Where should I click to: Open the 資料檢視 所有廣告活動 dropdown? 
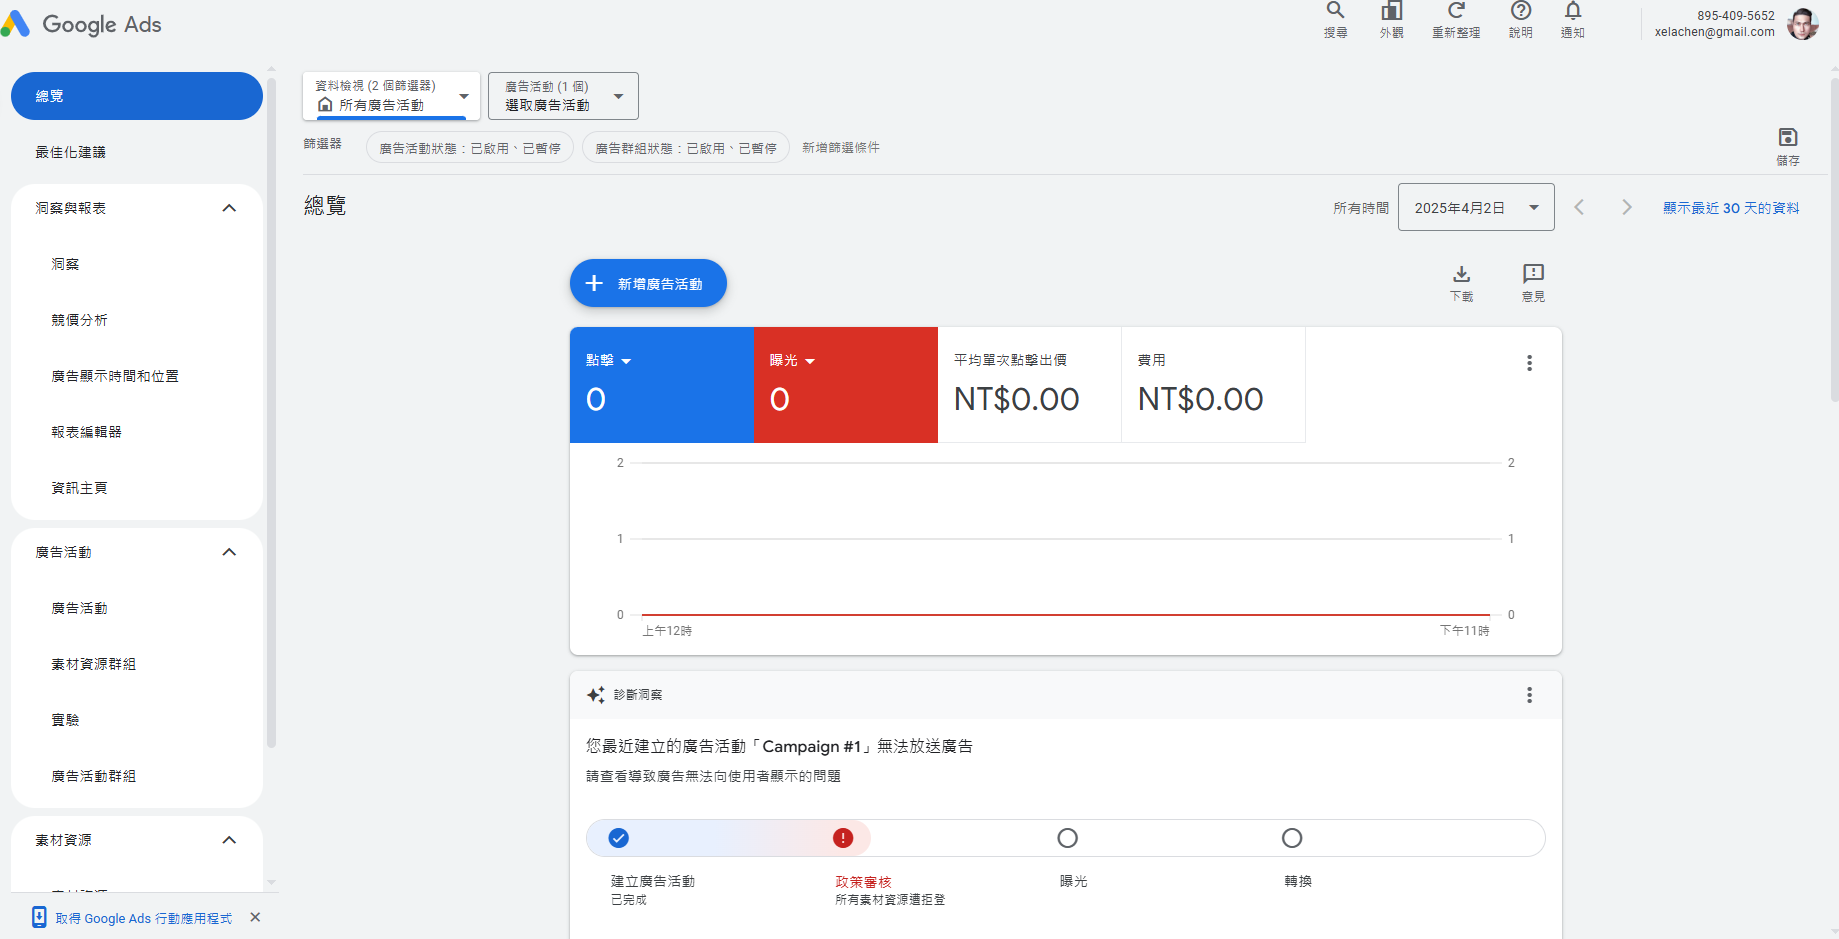(391, 96)
